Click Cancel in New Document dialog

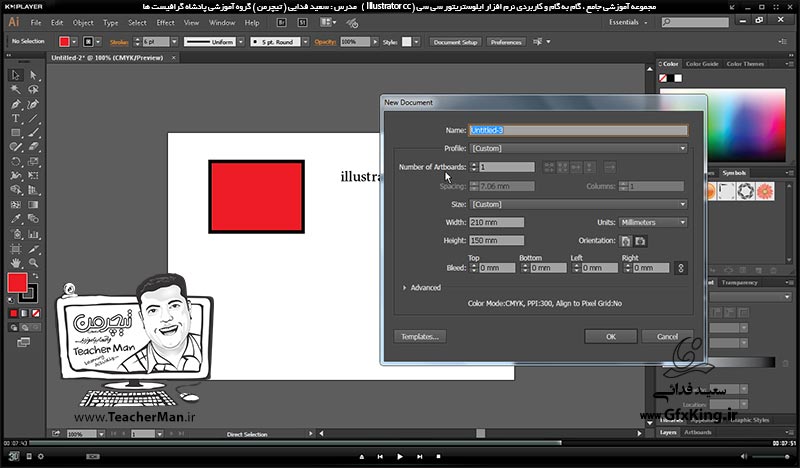click(667, 337)
